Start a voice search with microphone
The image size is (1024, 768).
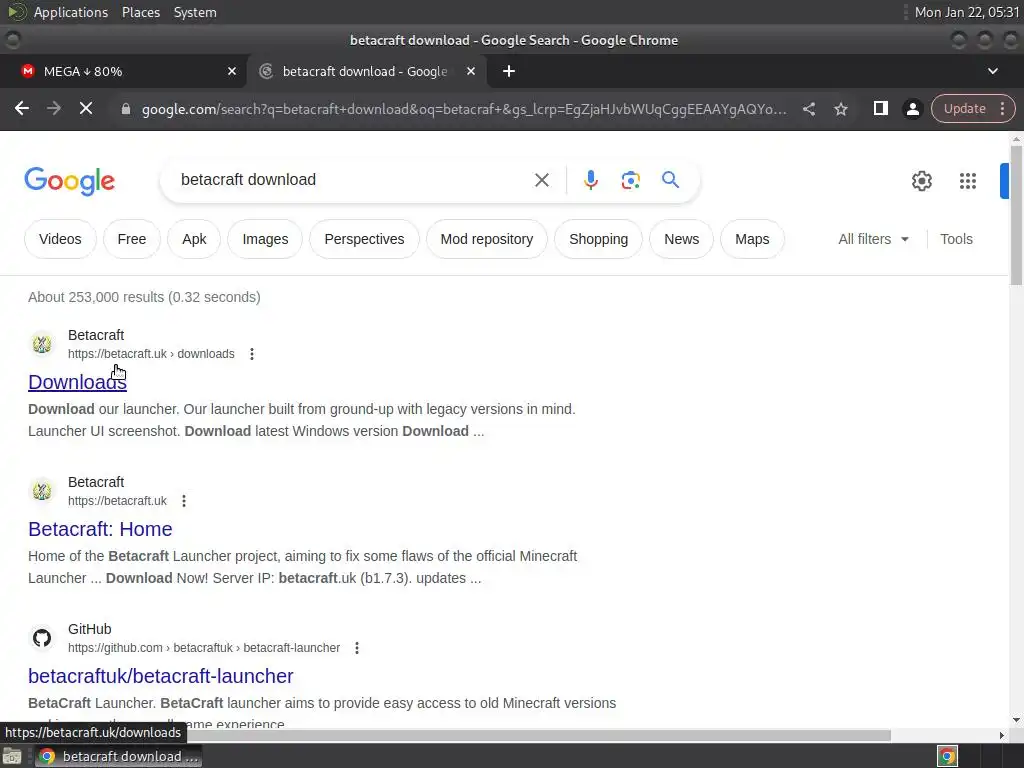[x=590, y=180]
